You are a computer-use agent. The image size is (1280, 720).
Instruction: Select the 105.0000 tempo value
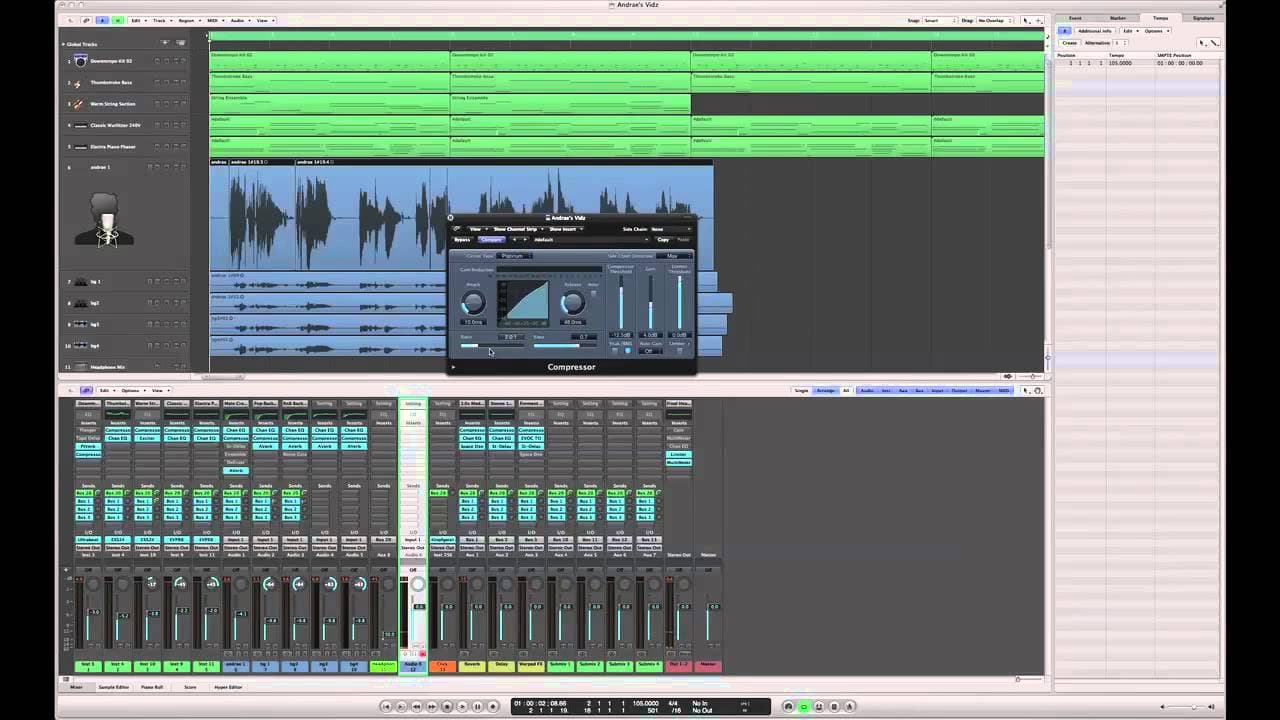(x=1120, y=63)
